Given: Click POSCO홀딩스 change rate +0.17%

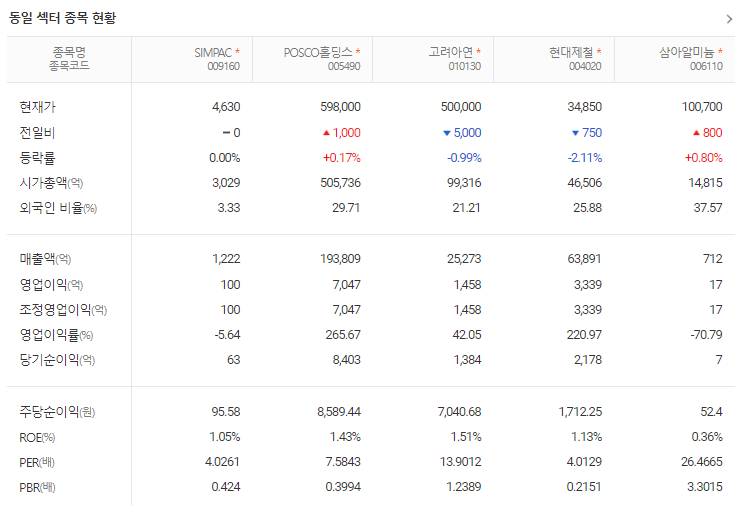Looking at the screenshot, I should [342, 158].
